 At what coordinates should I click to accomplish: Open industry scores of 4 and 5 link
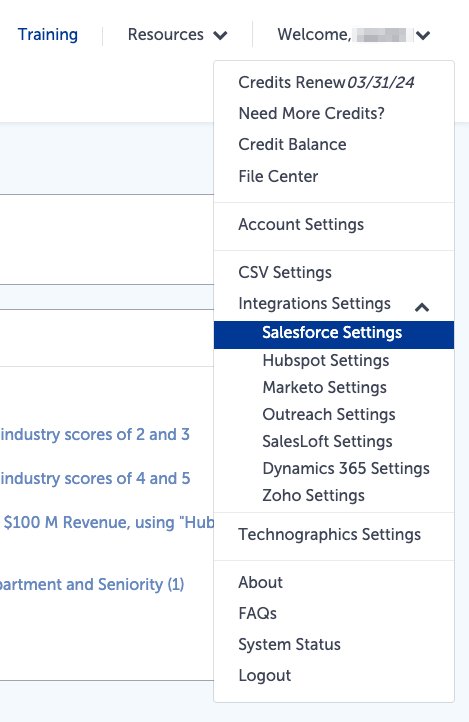tap(95, 478)
